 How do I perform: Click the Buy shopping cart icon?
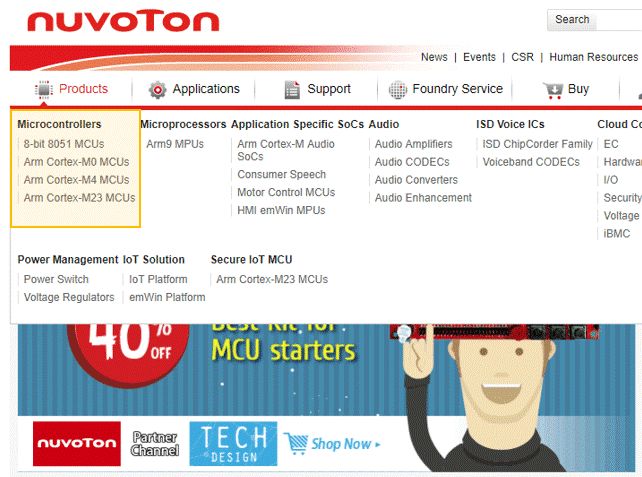point(553,90)
